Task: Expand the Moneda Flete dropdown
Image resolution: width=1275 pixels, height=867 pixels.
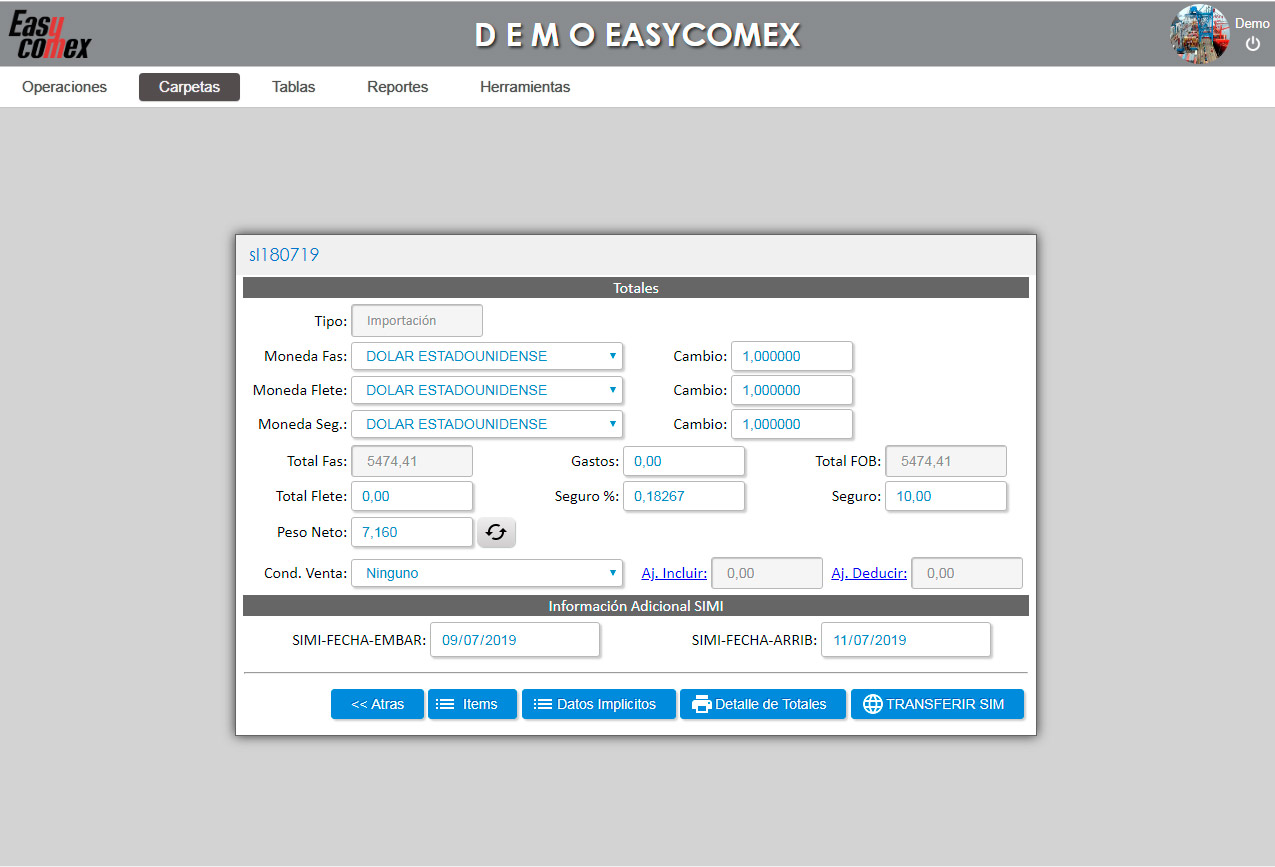Action: pos(487,390)
